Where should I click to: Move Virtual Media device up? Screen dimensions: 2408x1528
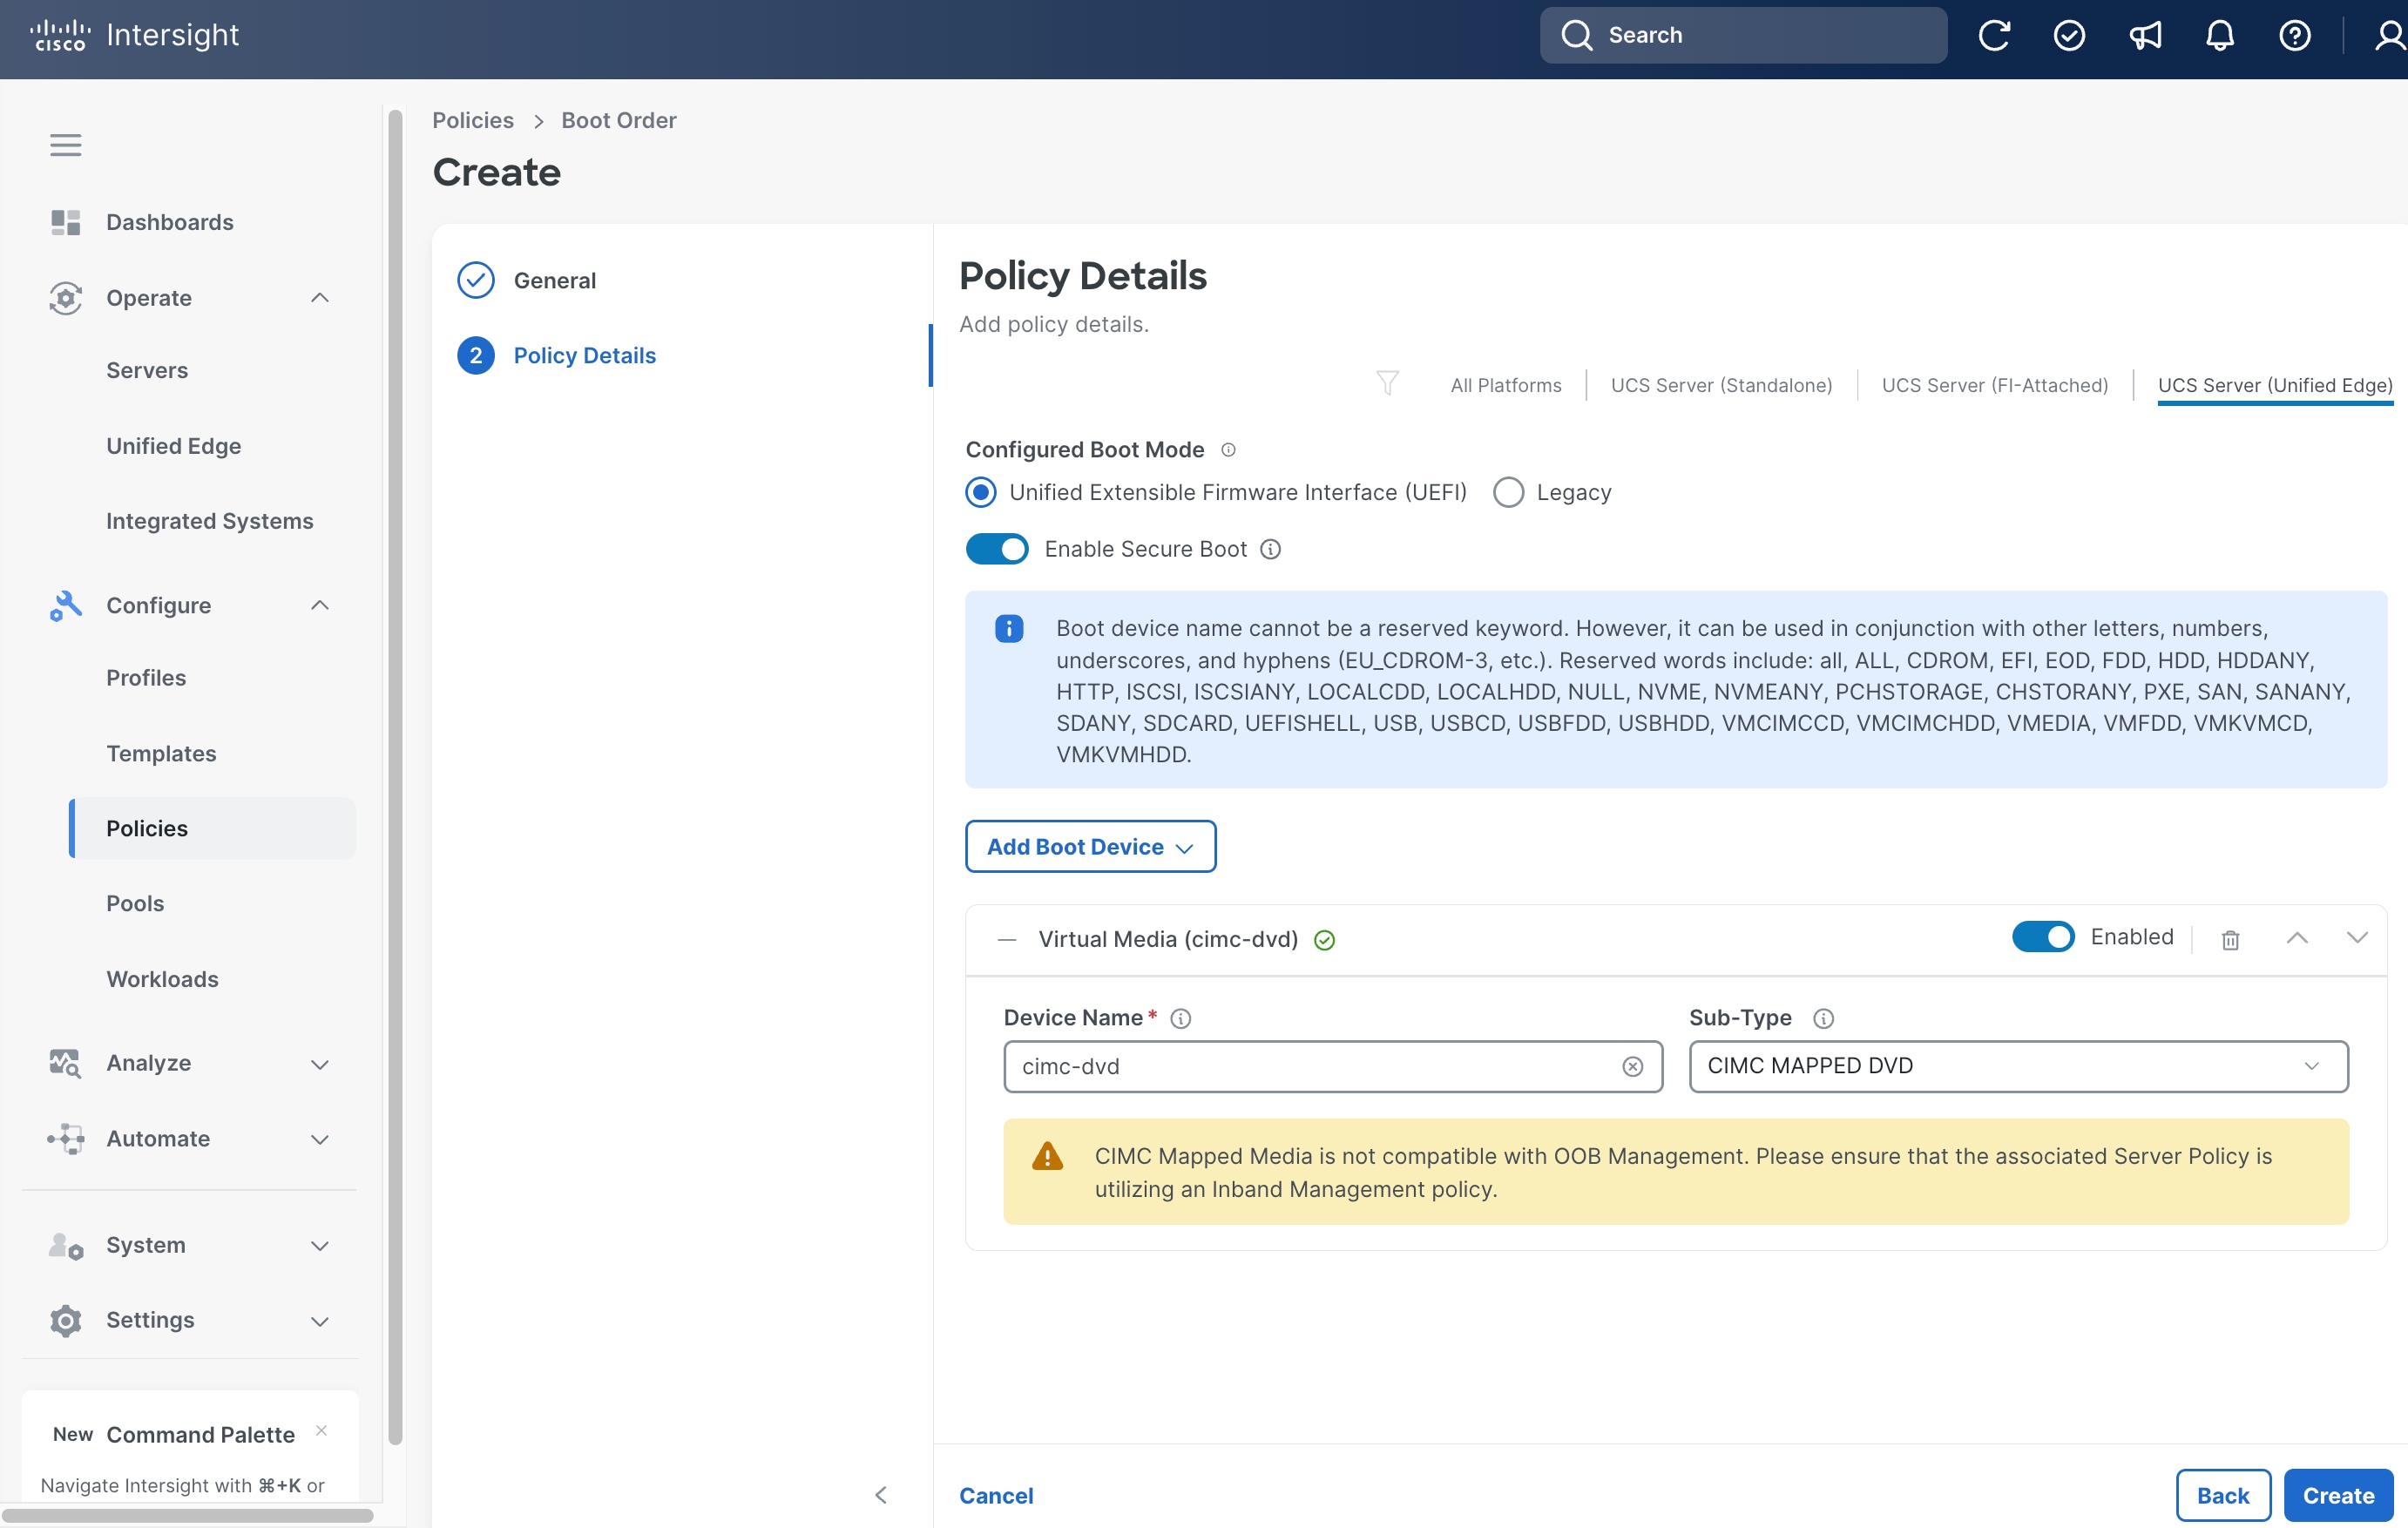point(2297,938)
